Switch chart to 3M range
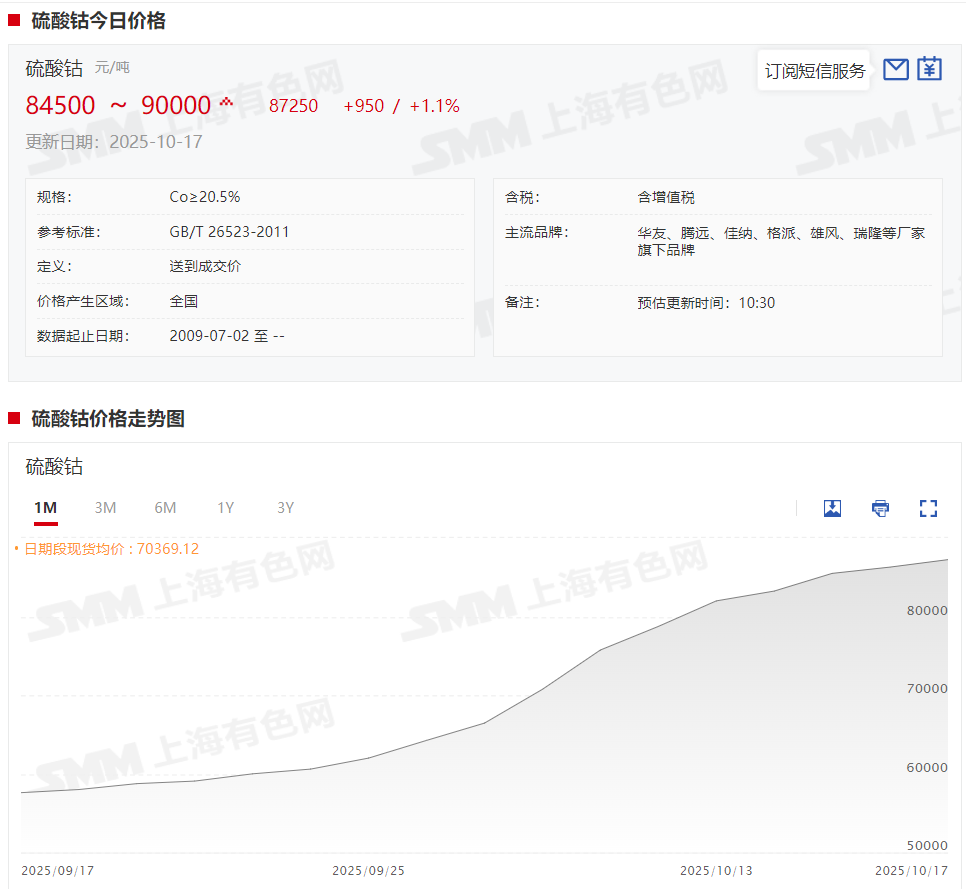Image resolution: width=966 pixels, height=889 pixels. click(x=105, y=508)
